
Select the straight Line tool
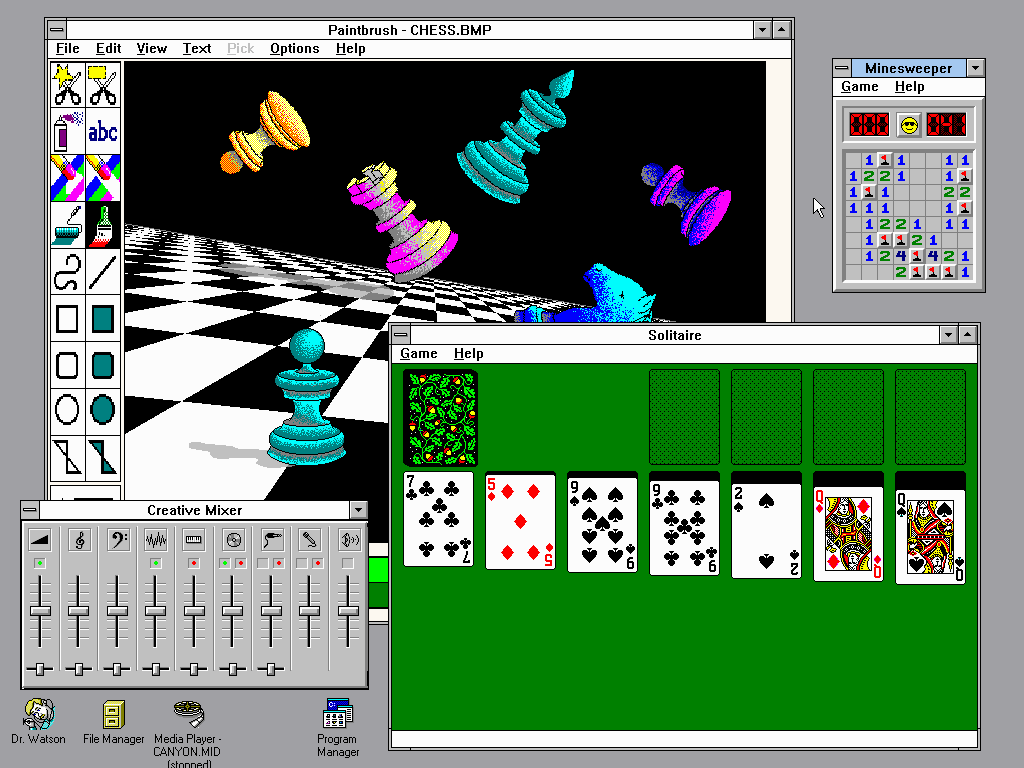click(103, 271)
